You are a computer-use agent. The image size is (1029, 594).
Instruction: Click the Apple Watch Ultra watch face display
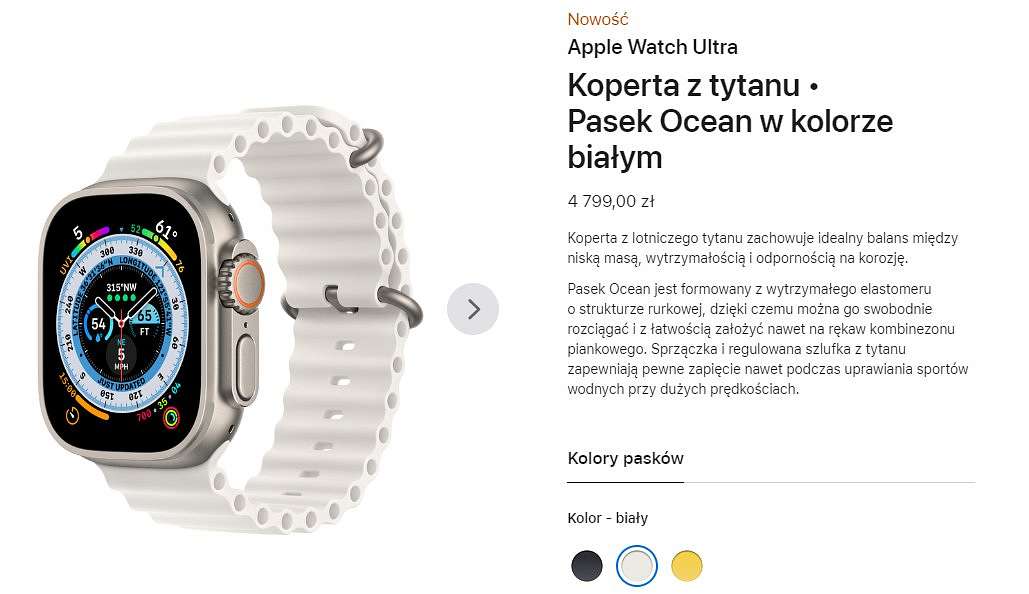coord(122,324)
